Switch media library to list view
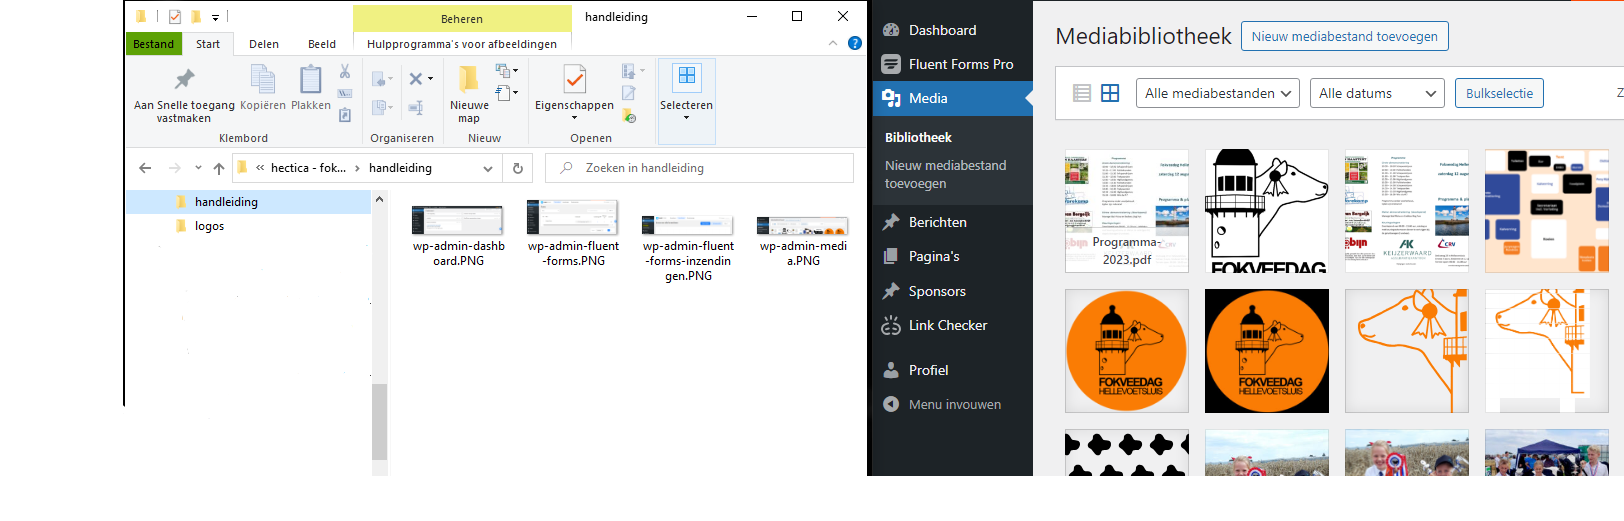Image resolution: width=1624 pixels, height=521 pixels. (x=1082, y=93)
